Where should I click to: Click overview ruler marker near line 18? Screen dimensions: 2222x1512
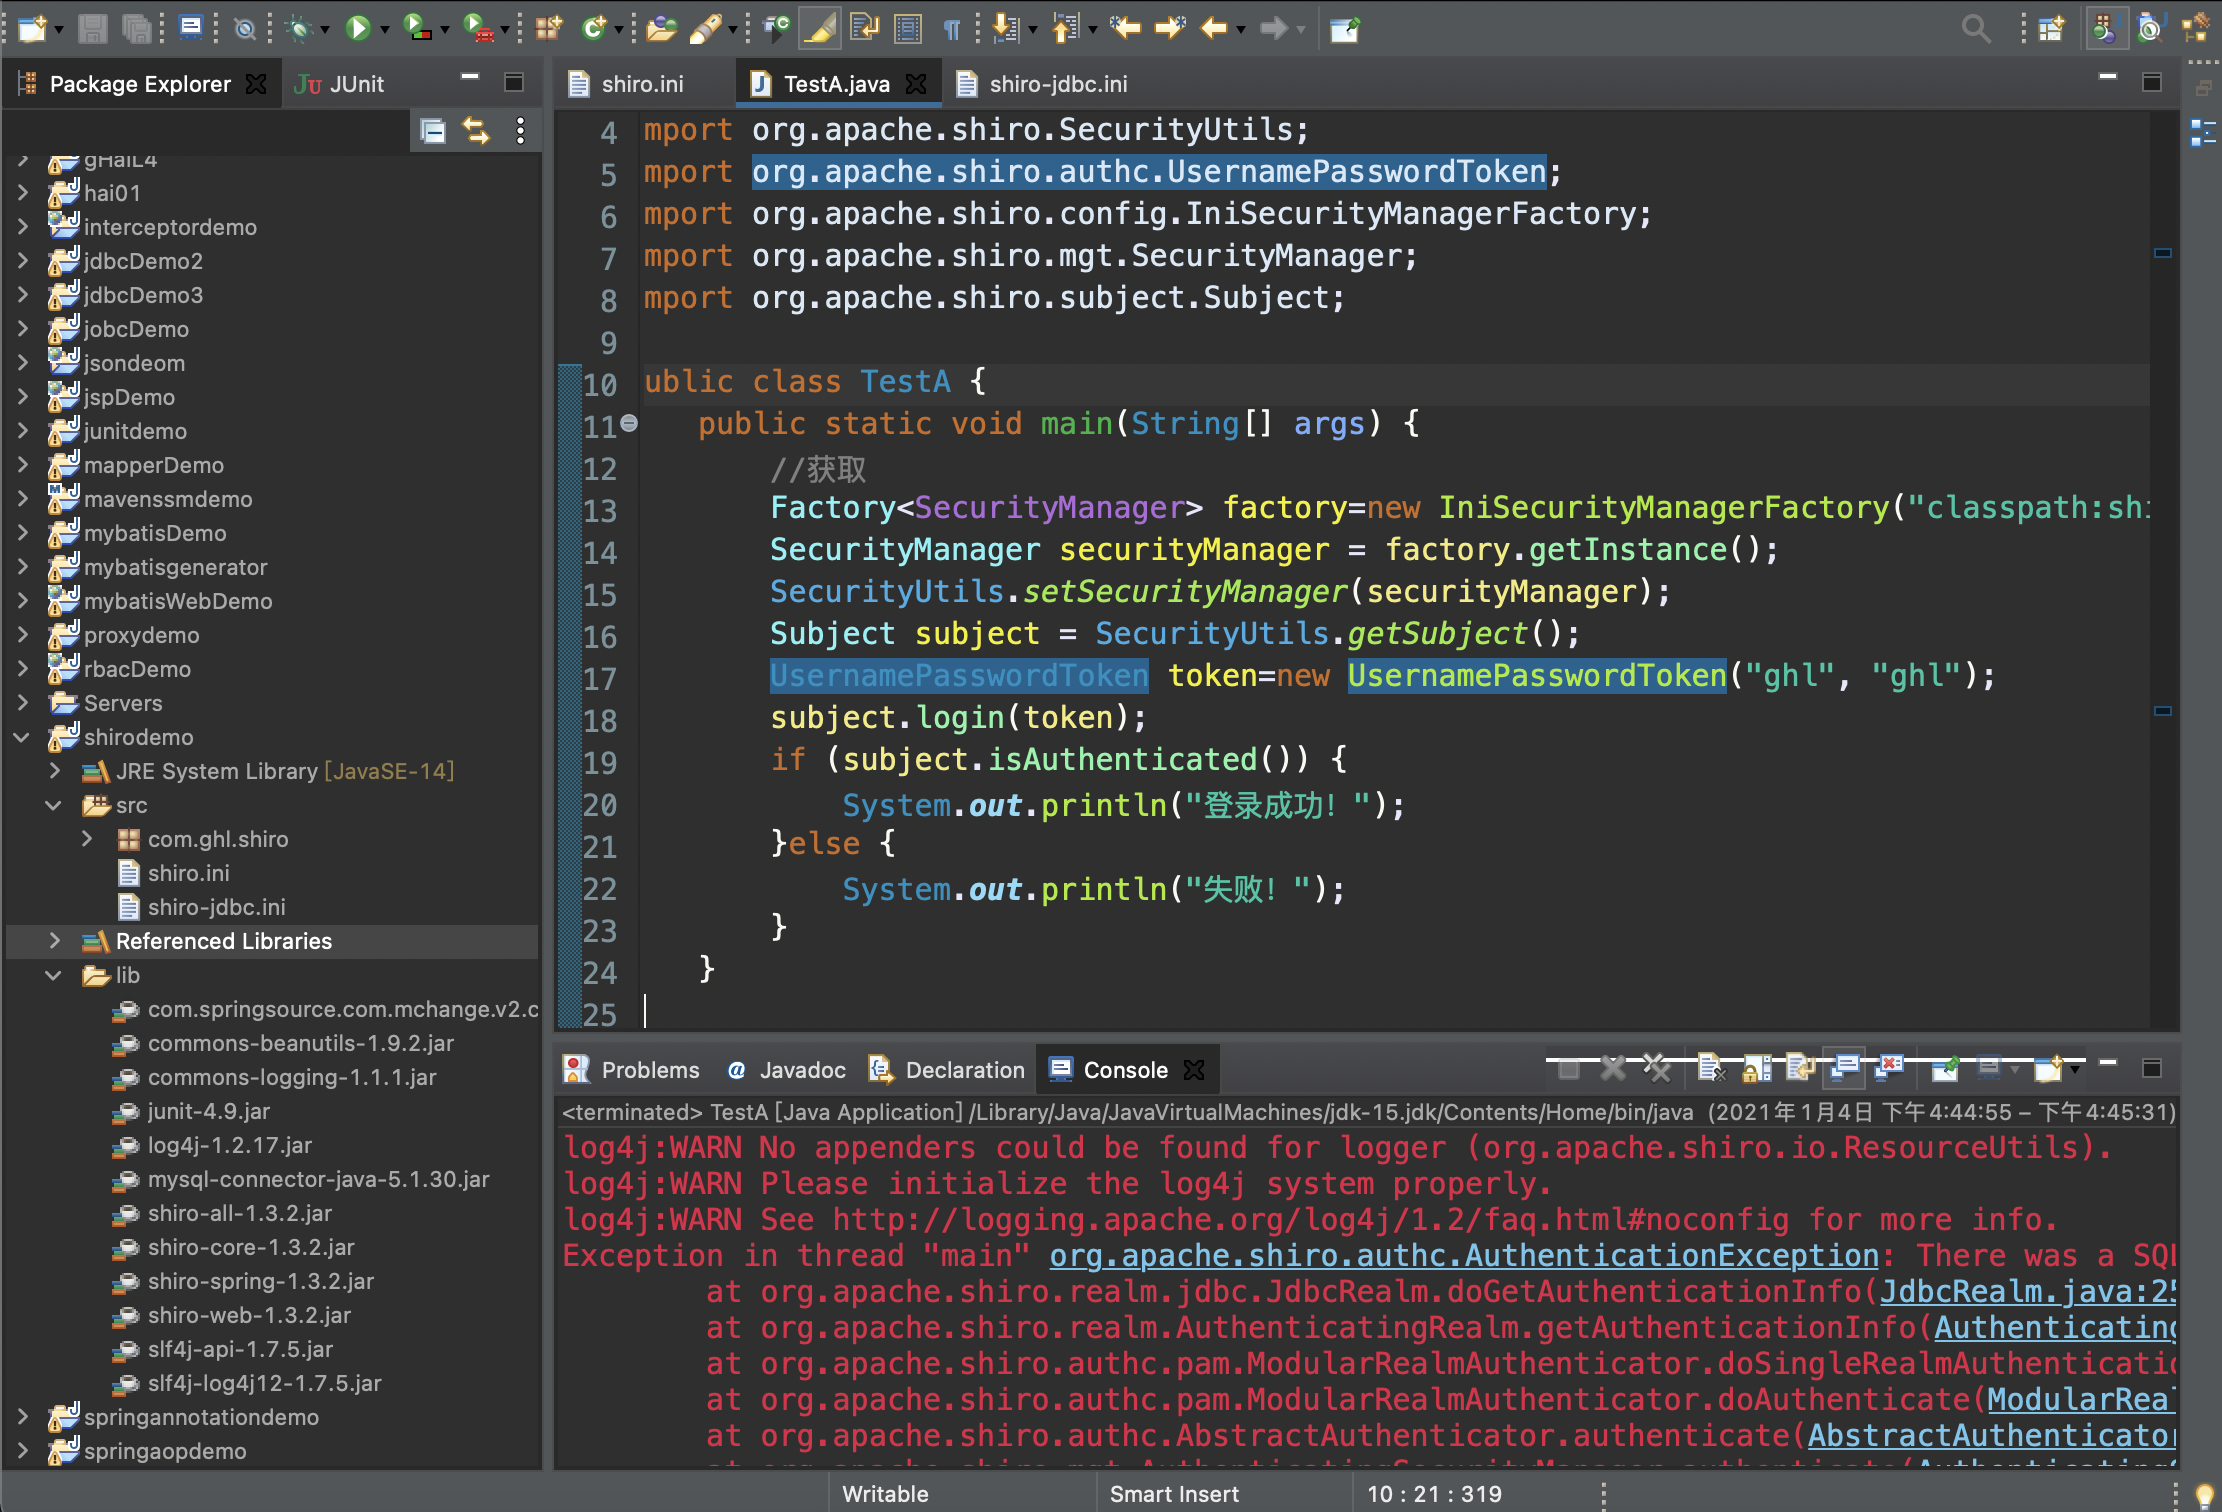coord(2163,711)
